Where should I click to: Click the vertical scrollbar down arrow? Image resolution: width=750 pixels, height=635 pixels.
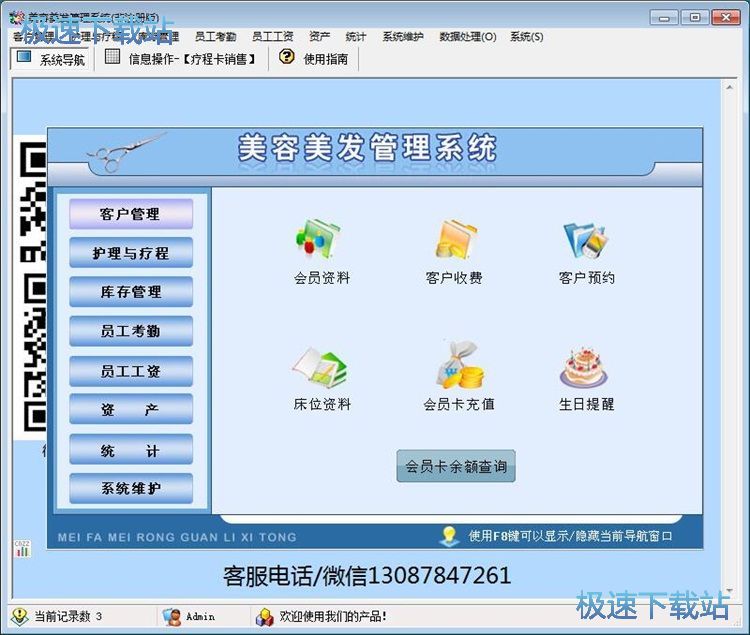click(729, 591)
